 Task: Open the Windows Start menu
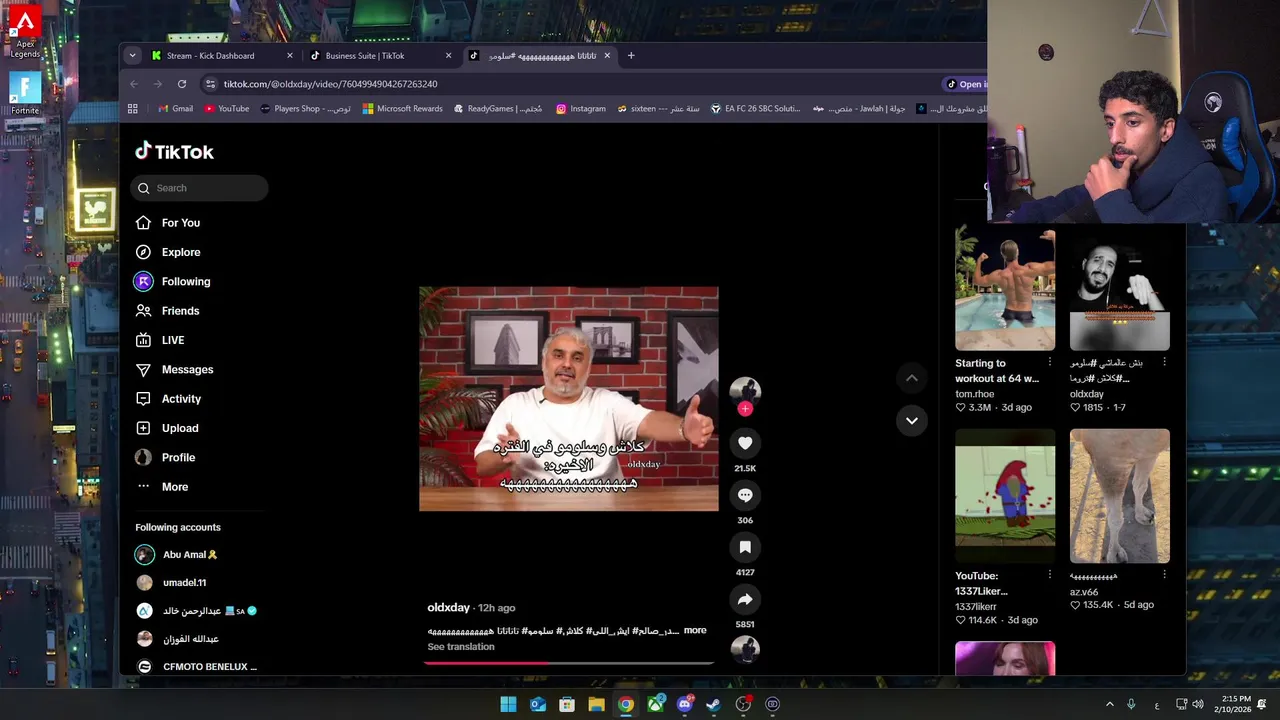tap(508, 704)
